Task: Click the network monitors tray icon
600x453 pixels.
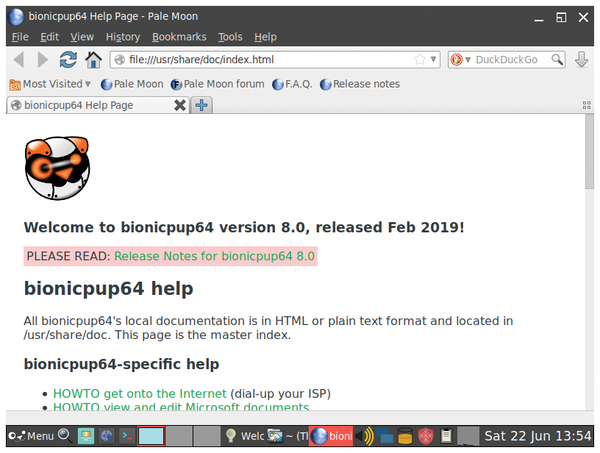Action: pos(385,436)
